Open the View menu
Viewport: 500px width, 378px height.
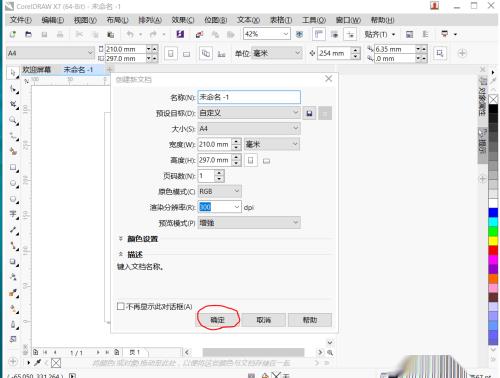pyautogui.click(x=85, y=20)
